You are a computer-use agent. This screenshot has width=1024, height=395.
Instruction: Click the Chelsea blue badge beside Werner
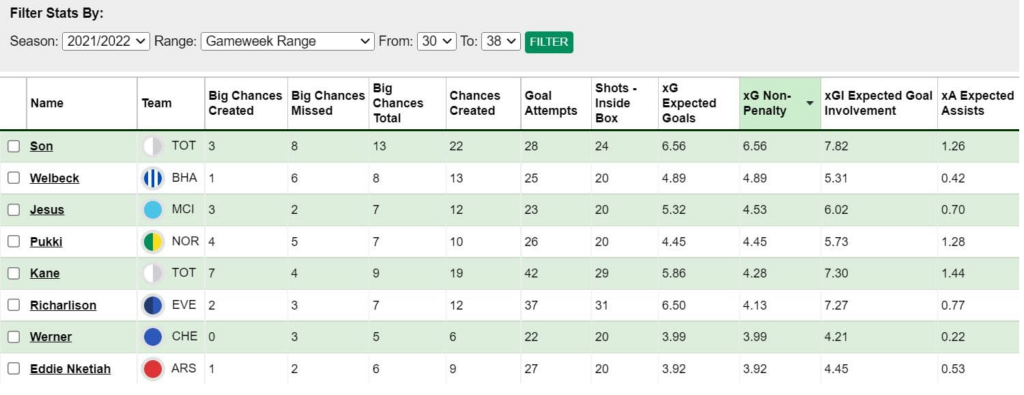[x=152, y=337]
